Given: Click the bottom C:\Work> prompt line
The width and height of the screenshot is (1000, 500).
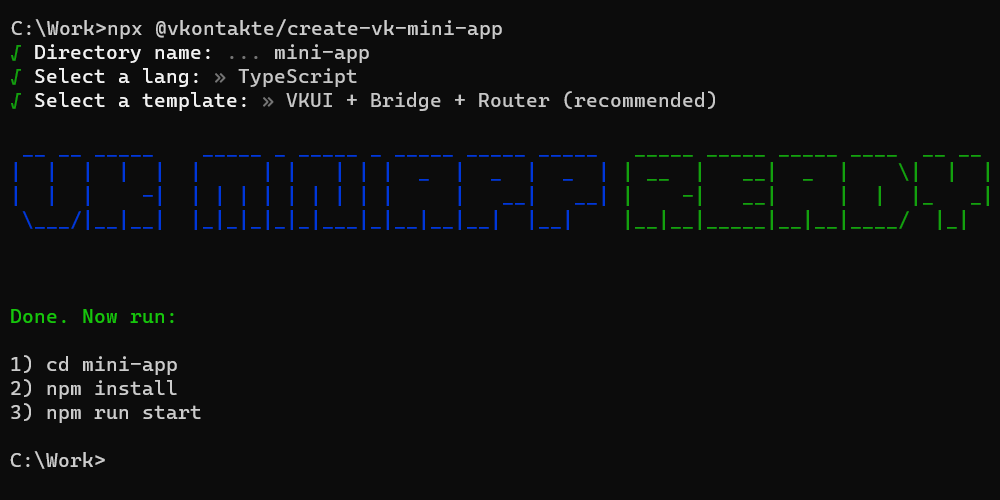Looking at the screenshot, I should (58, 460).
